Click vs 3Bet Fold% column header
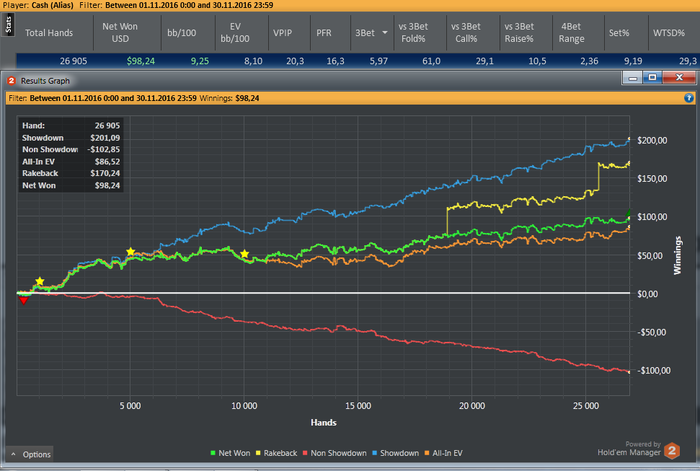 coord(413,33)
